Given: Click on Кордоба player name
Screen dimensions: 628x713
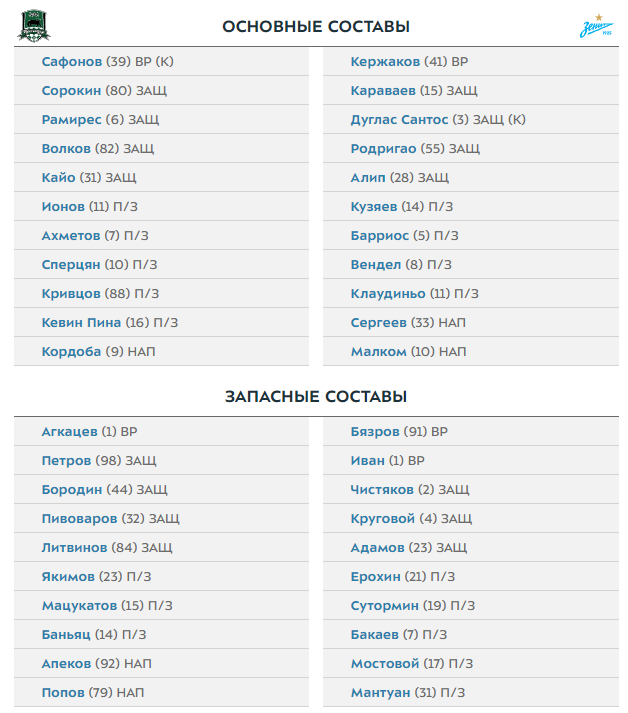Looking at the screenshot, I should pos(71,352).
